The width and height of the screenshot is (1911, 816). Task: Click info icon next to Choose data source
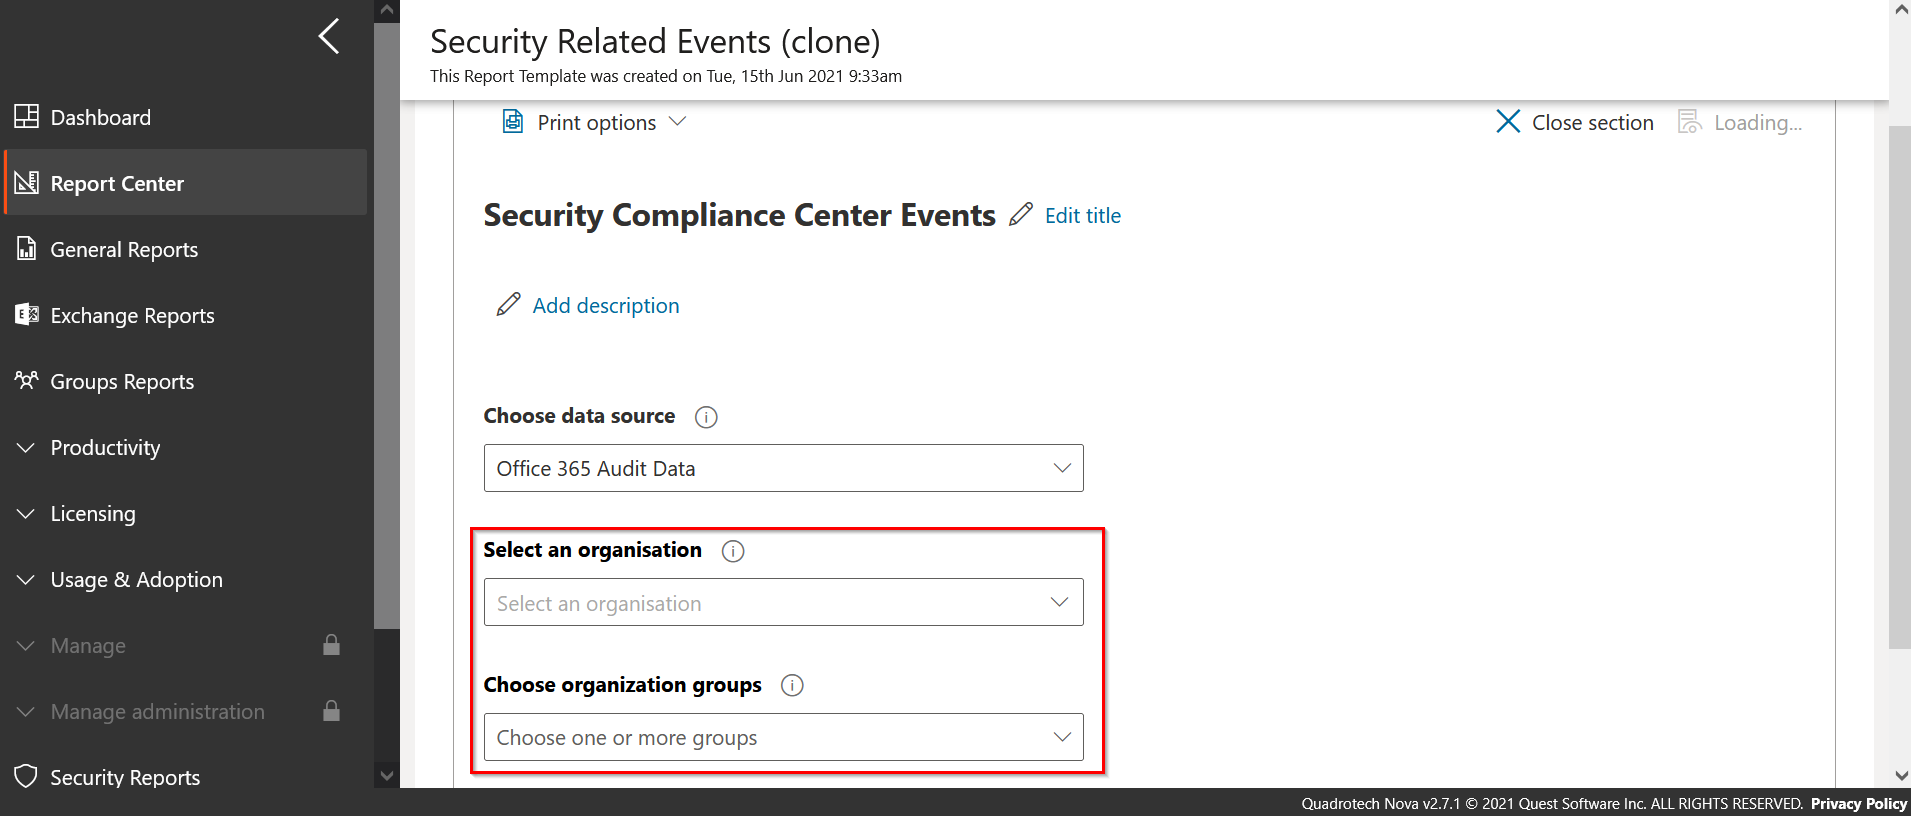[x=706, y=417]
